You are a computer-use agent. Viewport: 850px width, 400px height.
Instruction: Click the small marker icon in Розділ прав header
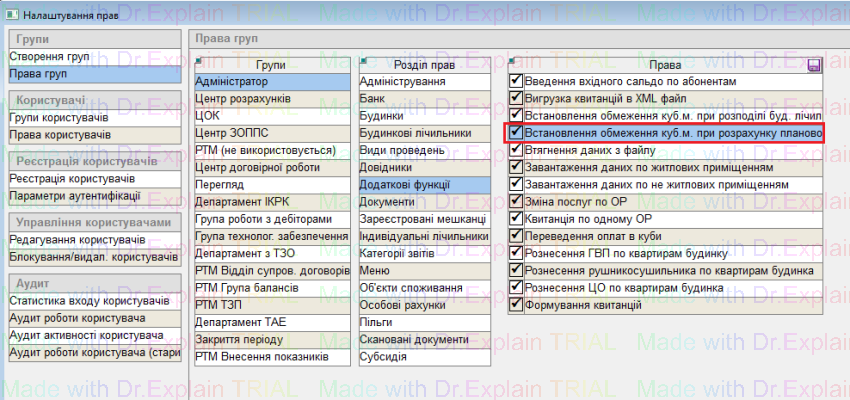click(x=364, y=61)
